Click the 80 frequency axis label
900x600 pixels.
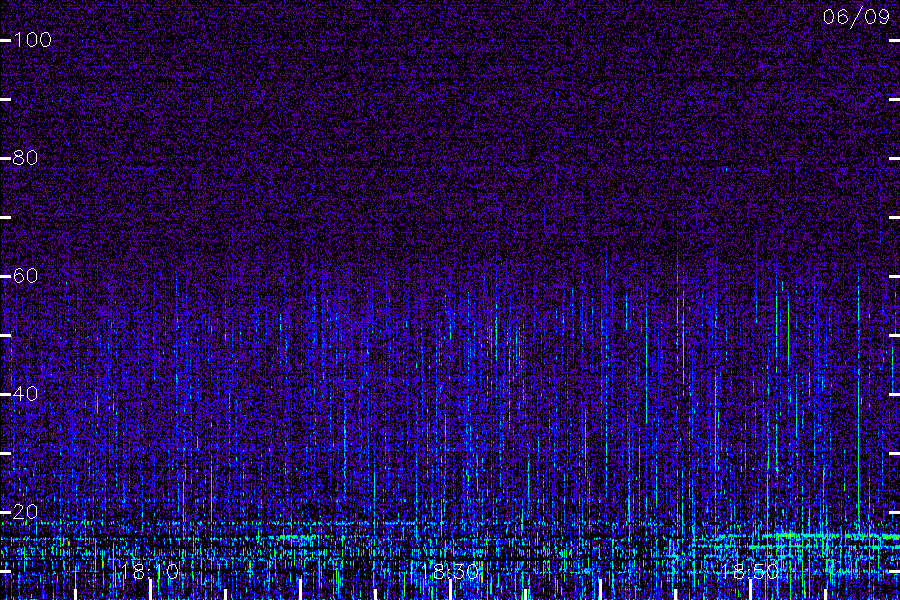click(26, 158)
